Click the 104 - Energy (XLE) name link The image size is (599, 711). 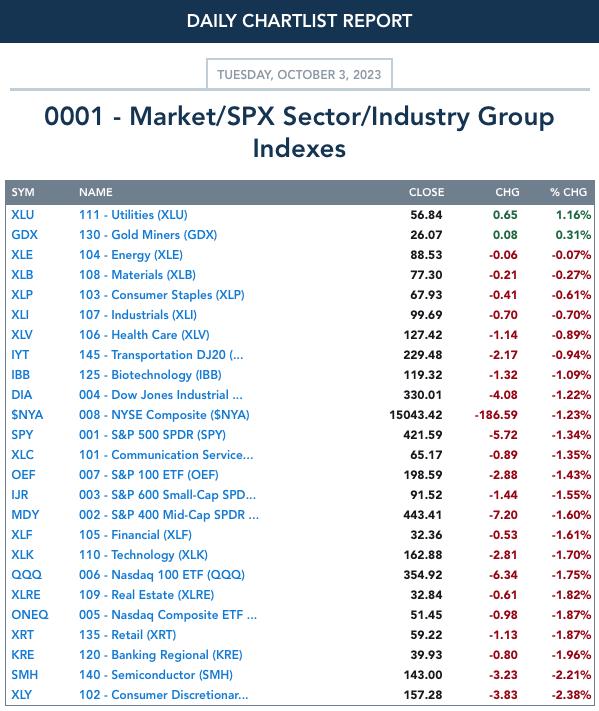coord(131,254)
